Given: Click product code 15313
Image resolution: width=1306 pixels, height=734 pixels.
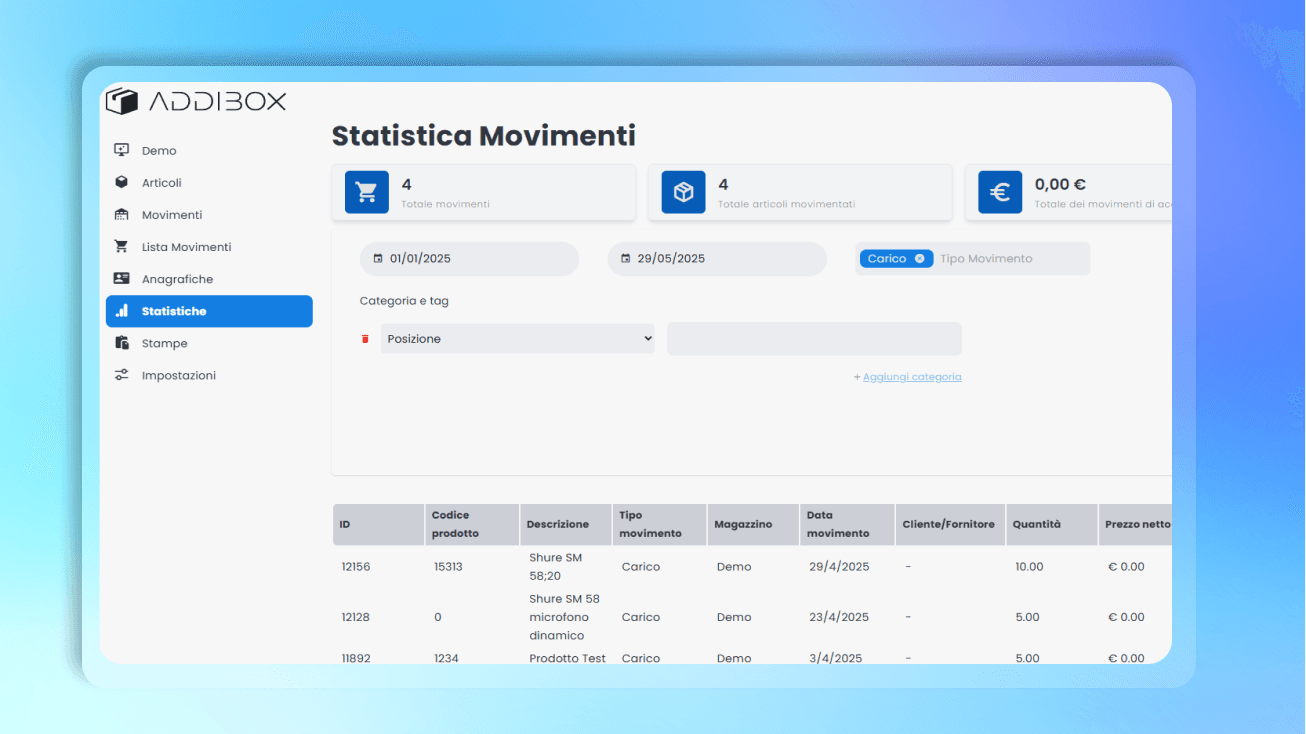Looking at the screenshot, I should (448, 567).
